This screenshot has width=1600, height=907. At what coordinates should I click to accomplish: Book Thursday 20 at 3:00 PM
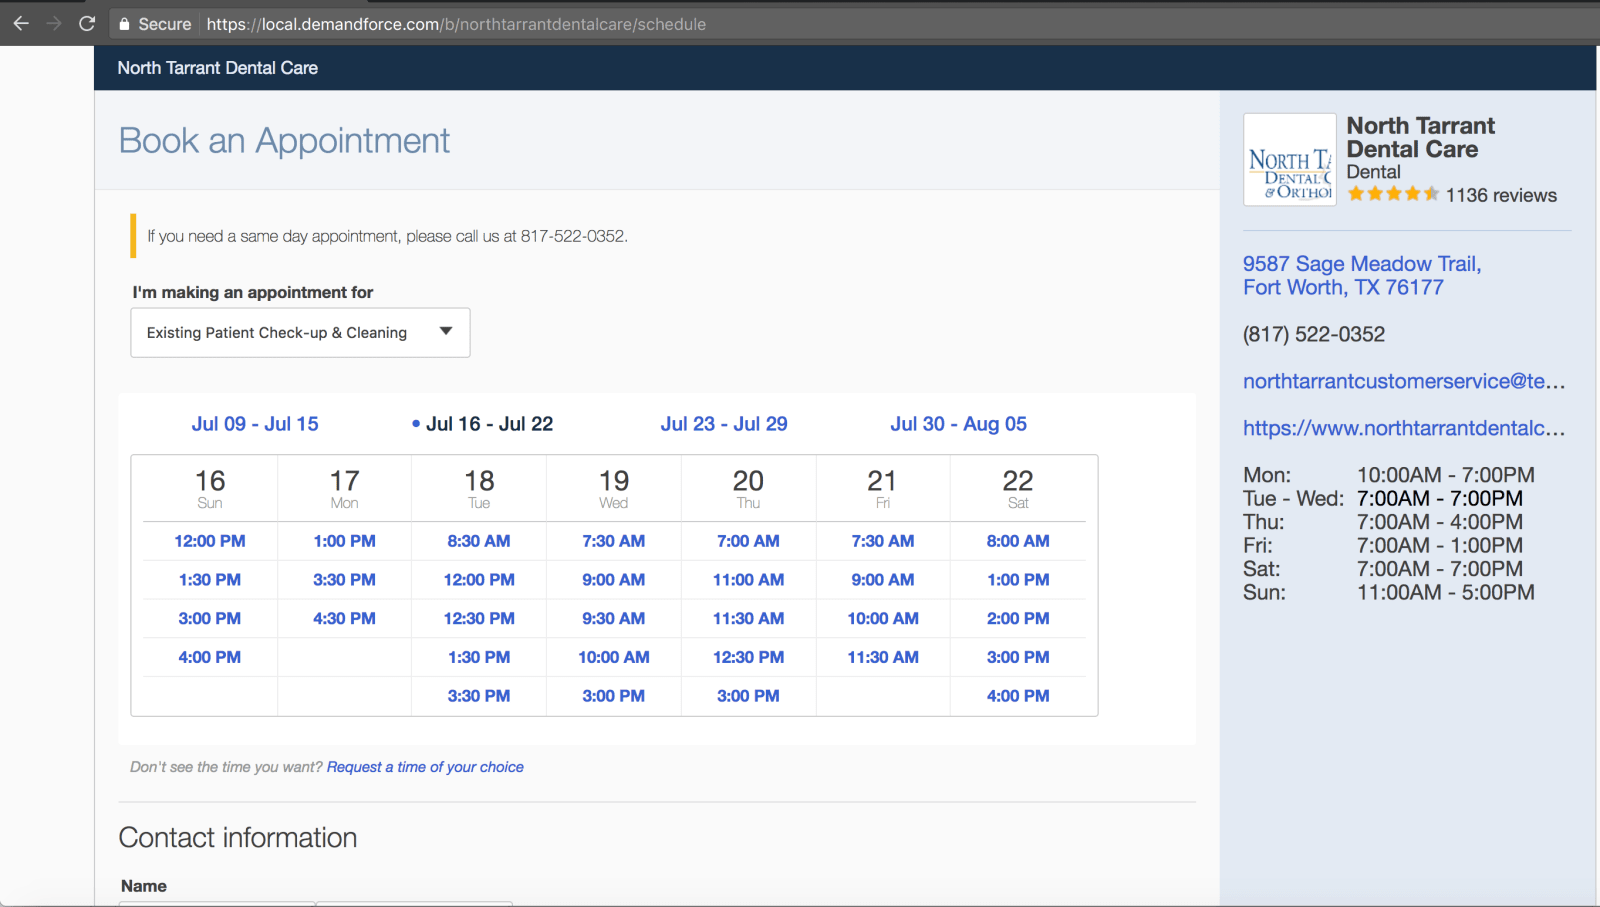(x=748, y=696)
